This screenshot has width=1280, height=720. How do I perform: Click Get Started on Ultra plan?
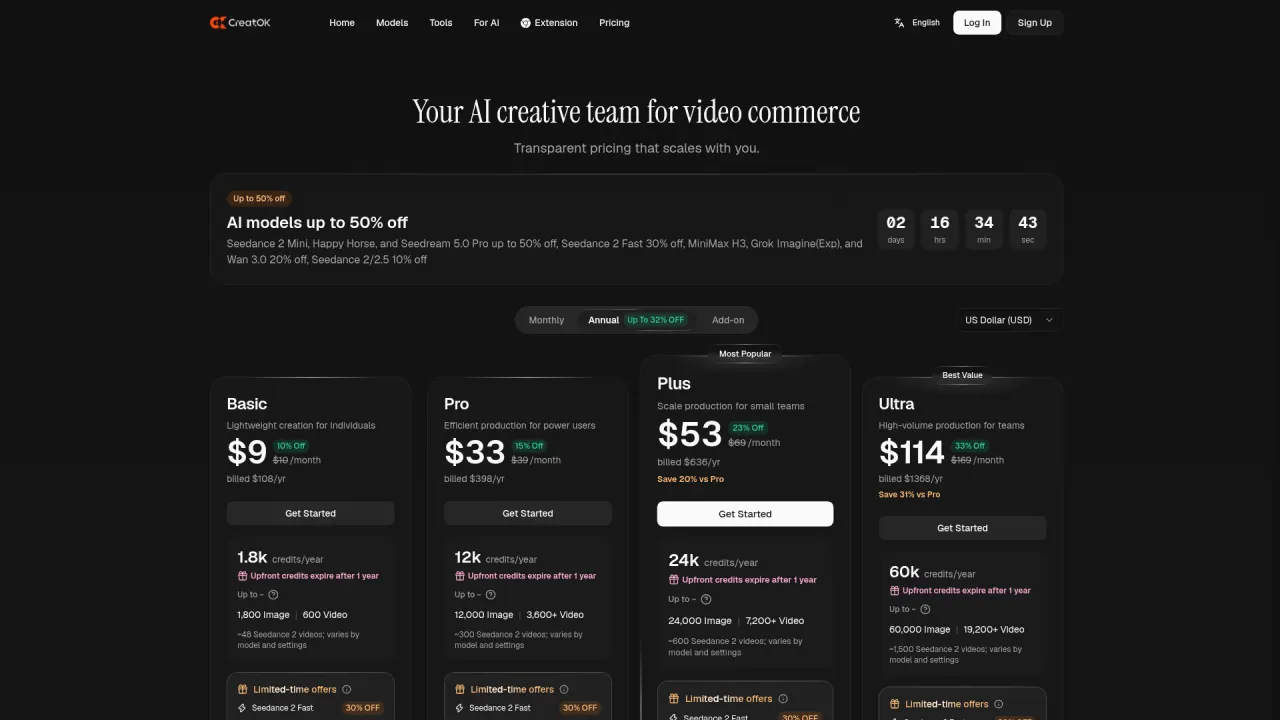(x=962, y=528)
